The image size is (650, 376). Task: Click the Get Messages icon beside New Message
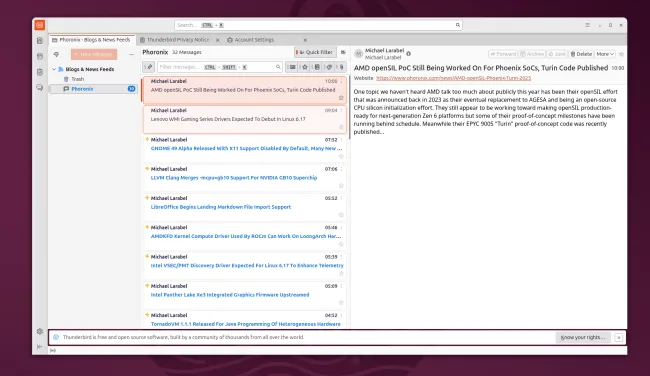point(56,54)
